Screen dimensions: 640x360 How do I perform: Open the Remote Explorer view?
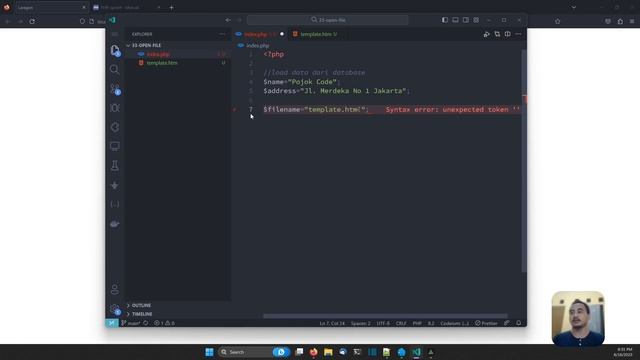point(115,146)
